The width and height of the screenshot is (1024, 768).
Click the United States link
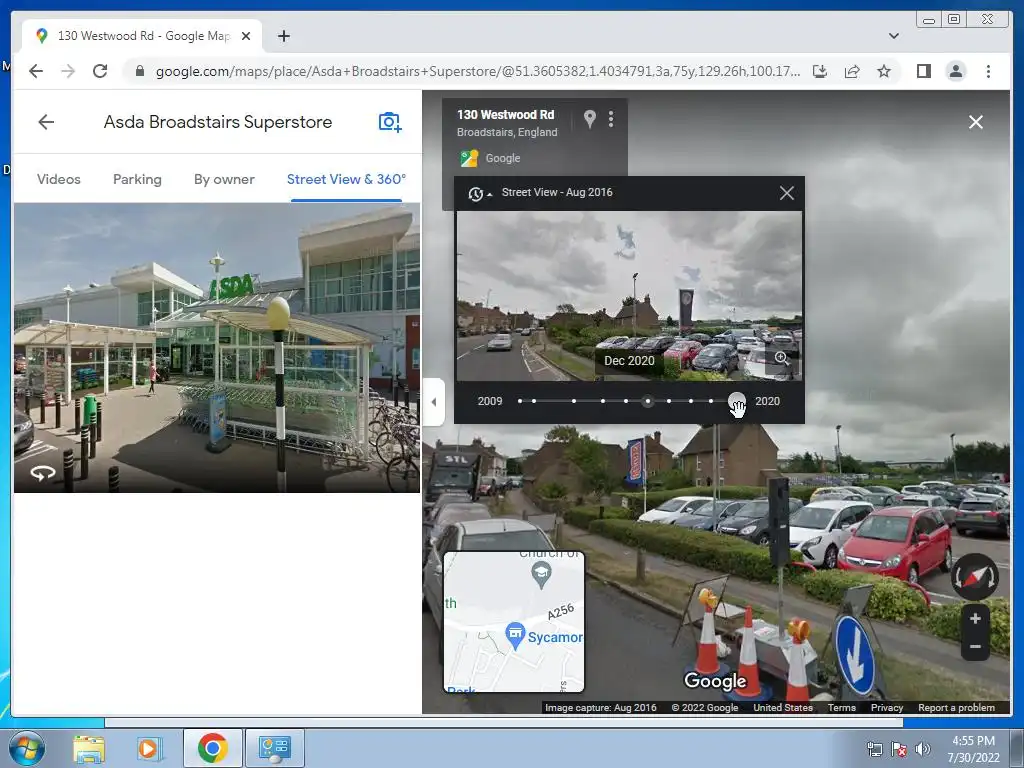[x=783, y=707]
